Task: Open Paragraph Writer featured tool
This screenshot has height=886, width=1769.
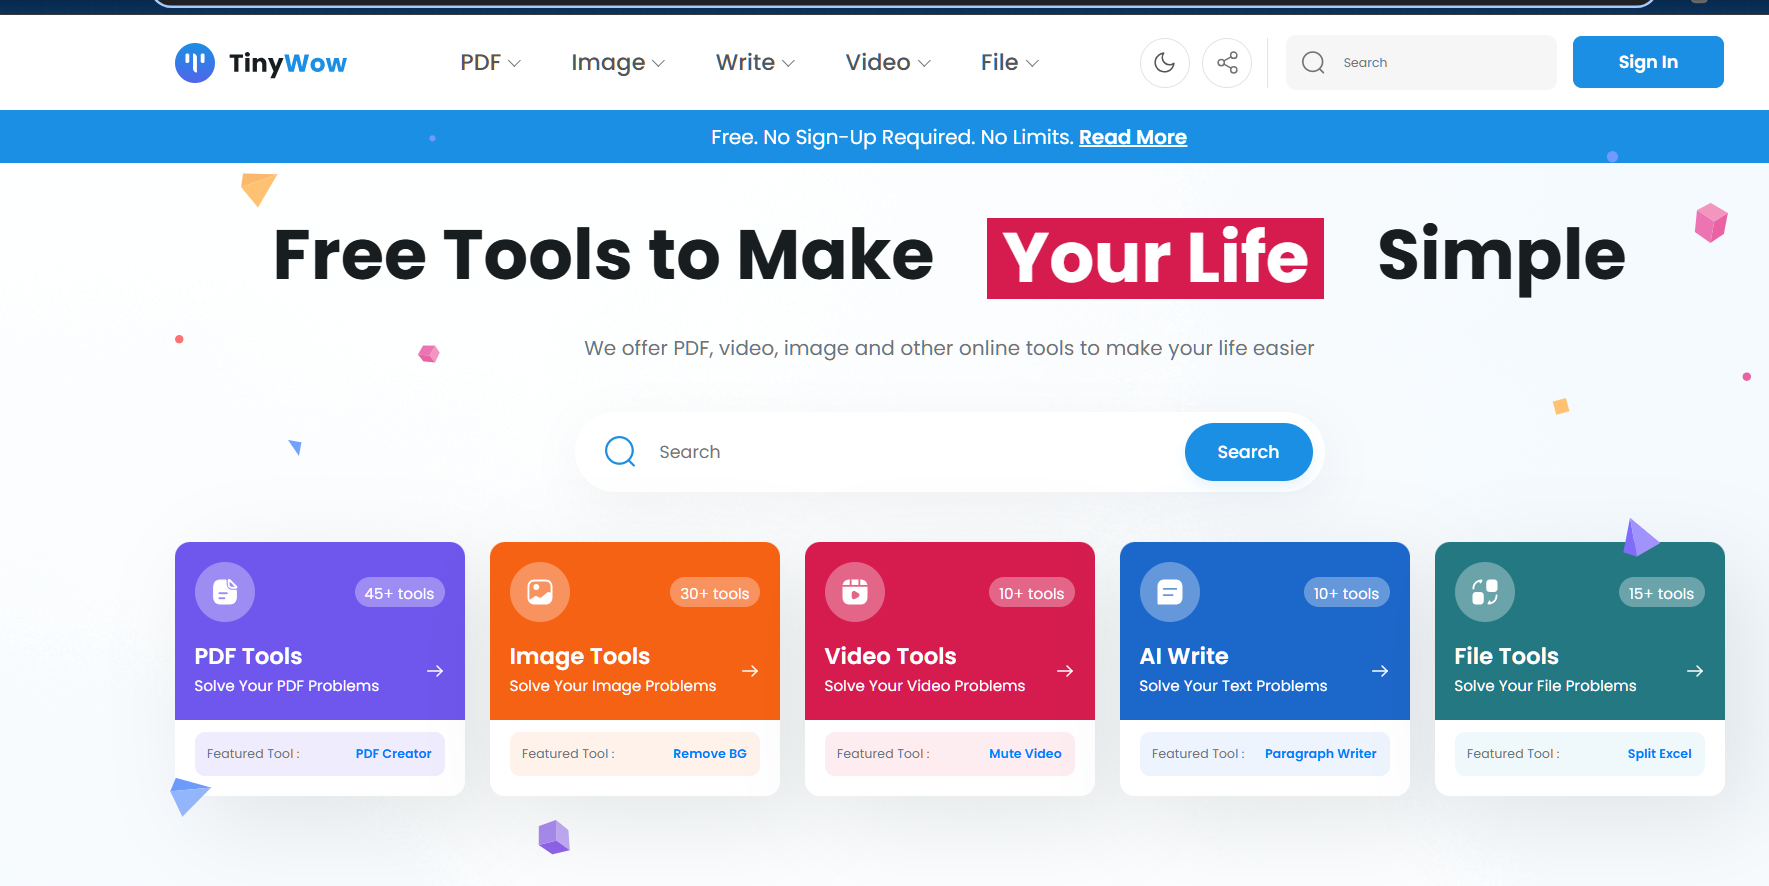Action: tap(1321, 754)
